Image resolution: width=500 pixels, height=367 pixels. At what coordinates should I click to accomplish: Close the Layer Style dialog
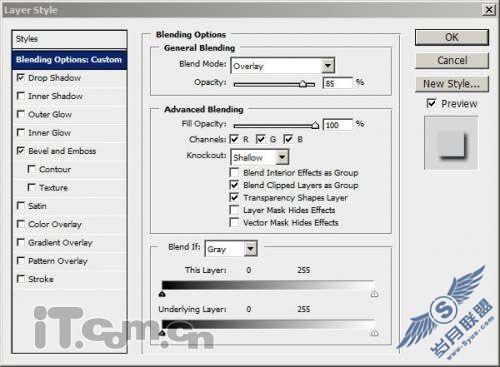click(x=489, y=10)
